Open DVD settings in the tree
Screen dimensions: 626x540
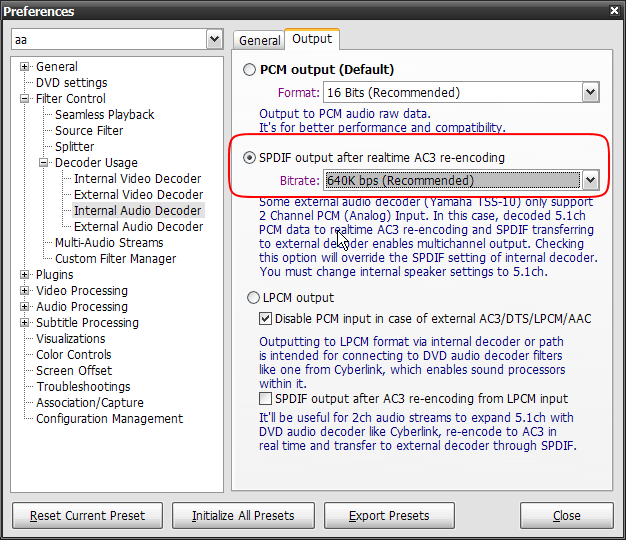pyautogui.click(x=71, y=83)
